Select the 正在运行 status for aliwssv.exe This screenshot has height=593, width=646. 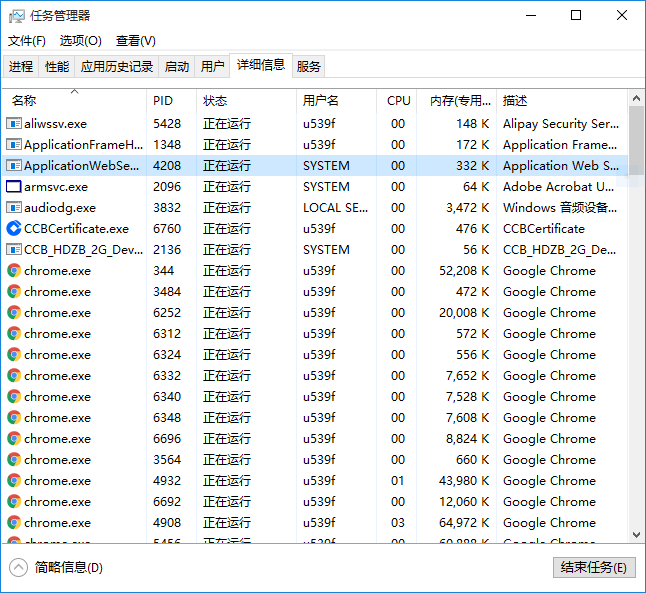coord(227,123)
